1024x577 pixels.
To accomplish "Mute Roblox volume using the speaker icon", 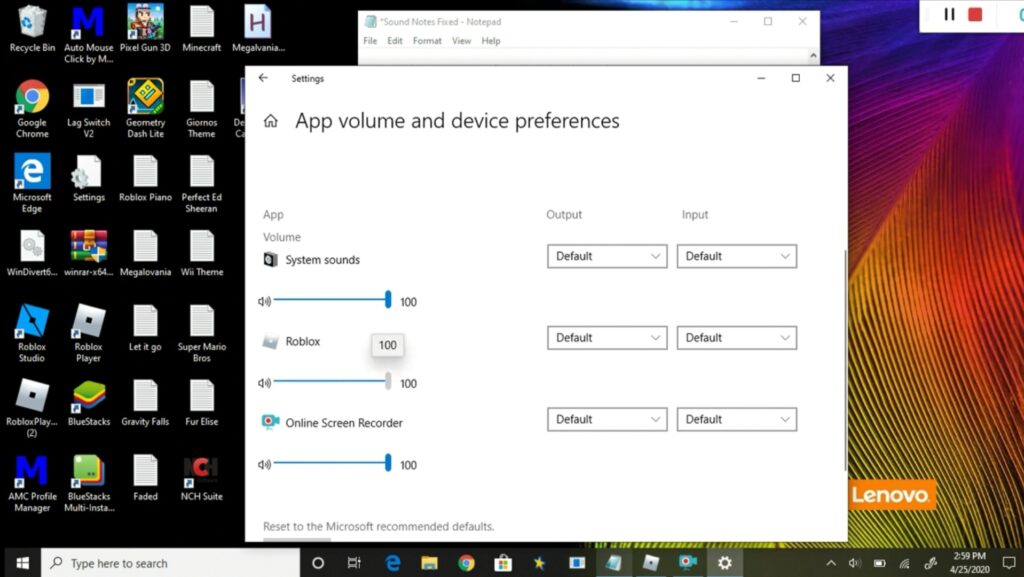I will point(264,383).
